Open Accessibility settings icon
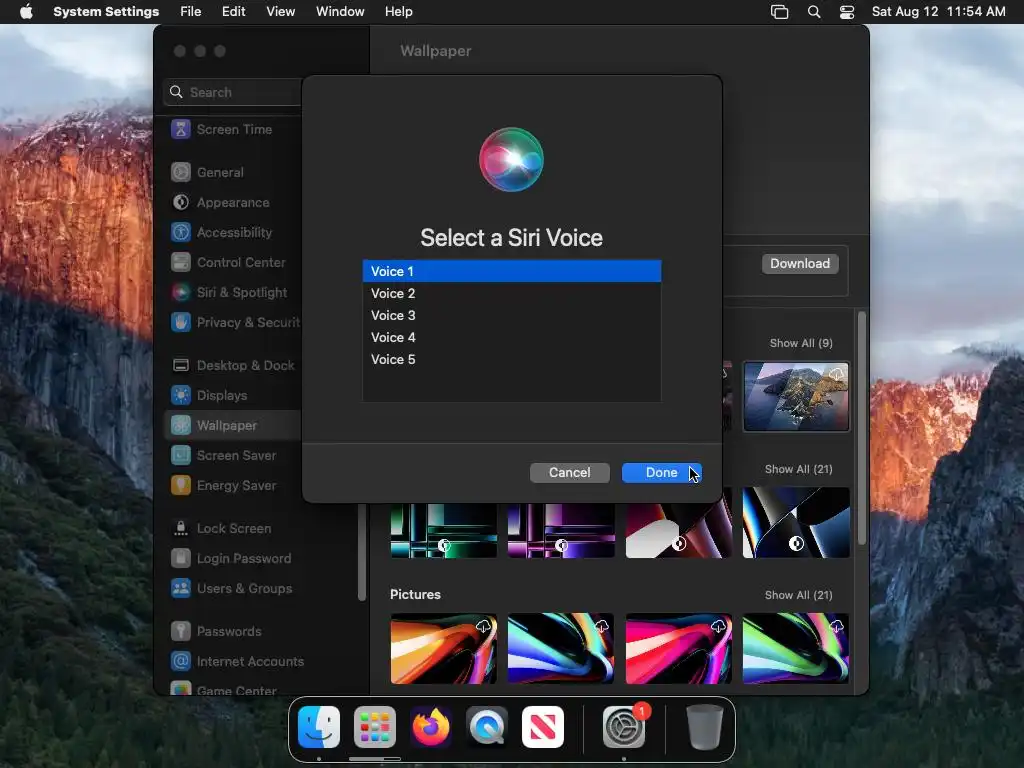The width and height of the screenshot is (1024, 768). pos(181,232)
